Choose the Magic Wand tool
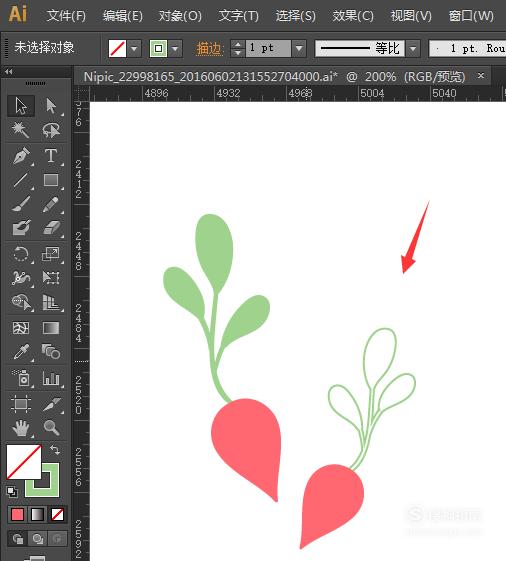506x561 pixels. [x=21, y=130]
